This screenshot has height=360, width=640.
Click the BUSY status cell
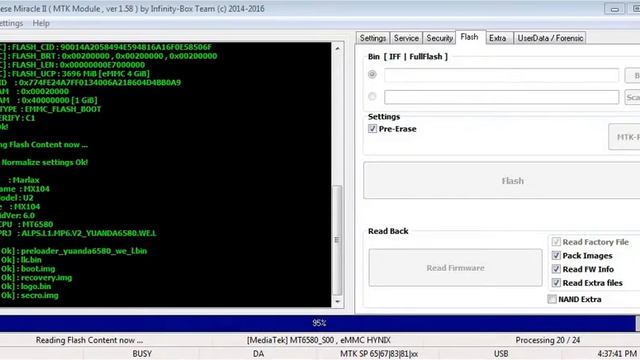[142, 354]
